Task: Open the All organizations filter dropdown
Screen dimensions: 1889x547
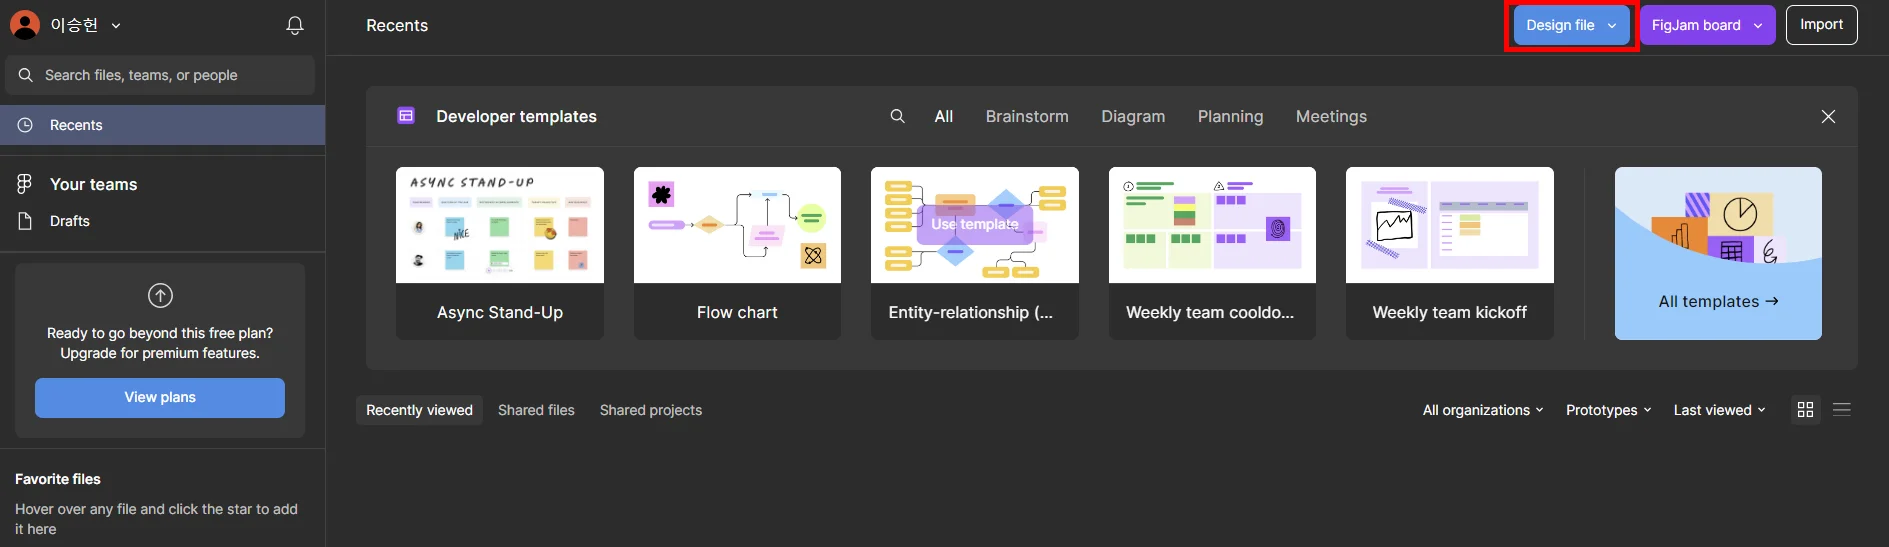Action: (x=1483, y=410)
